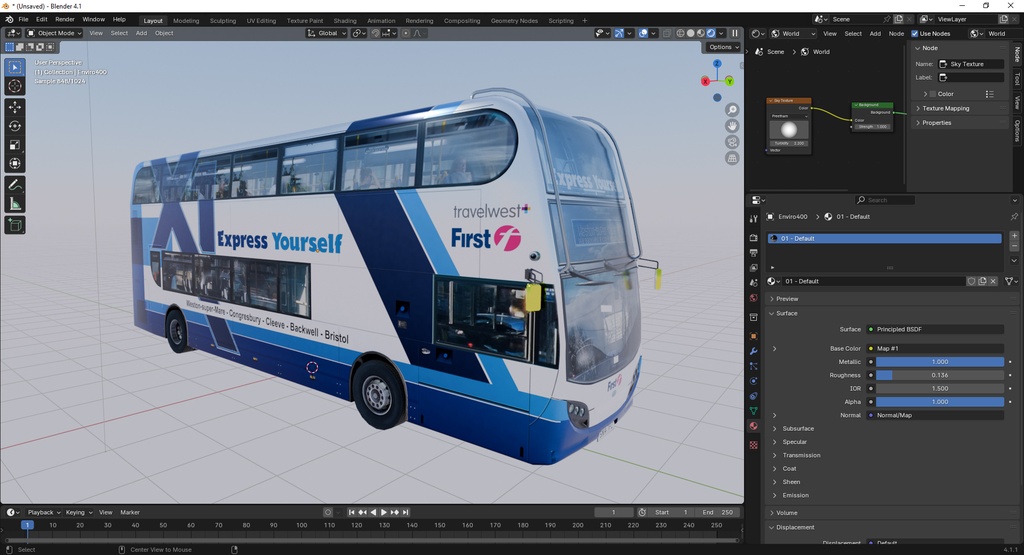Open the Modifiers wrench properties tab
Screen dimensions: 1024x555
tap(753, 351)
